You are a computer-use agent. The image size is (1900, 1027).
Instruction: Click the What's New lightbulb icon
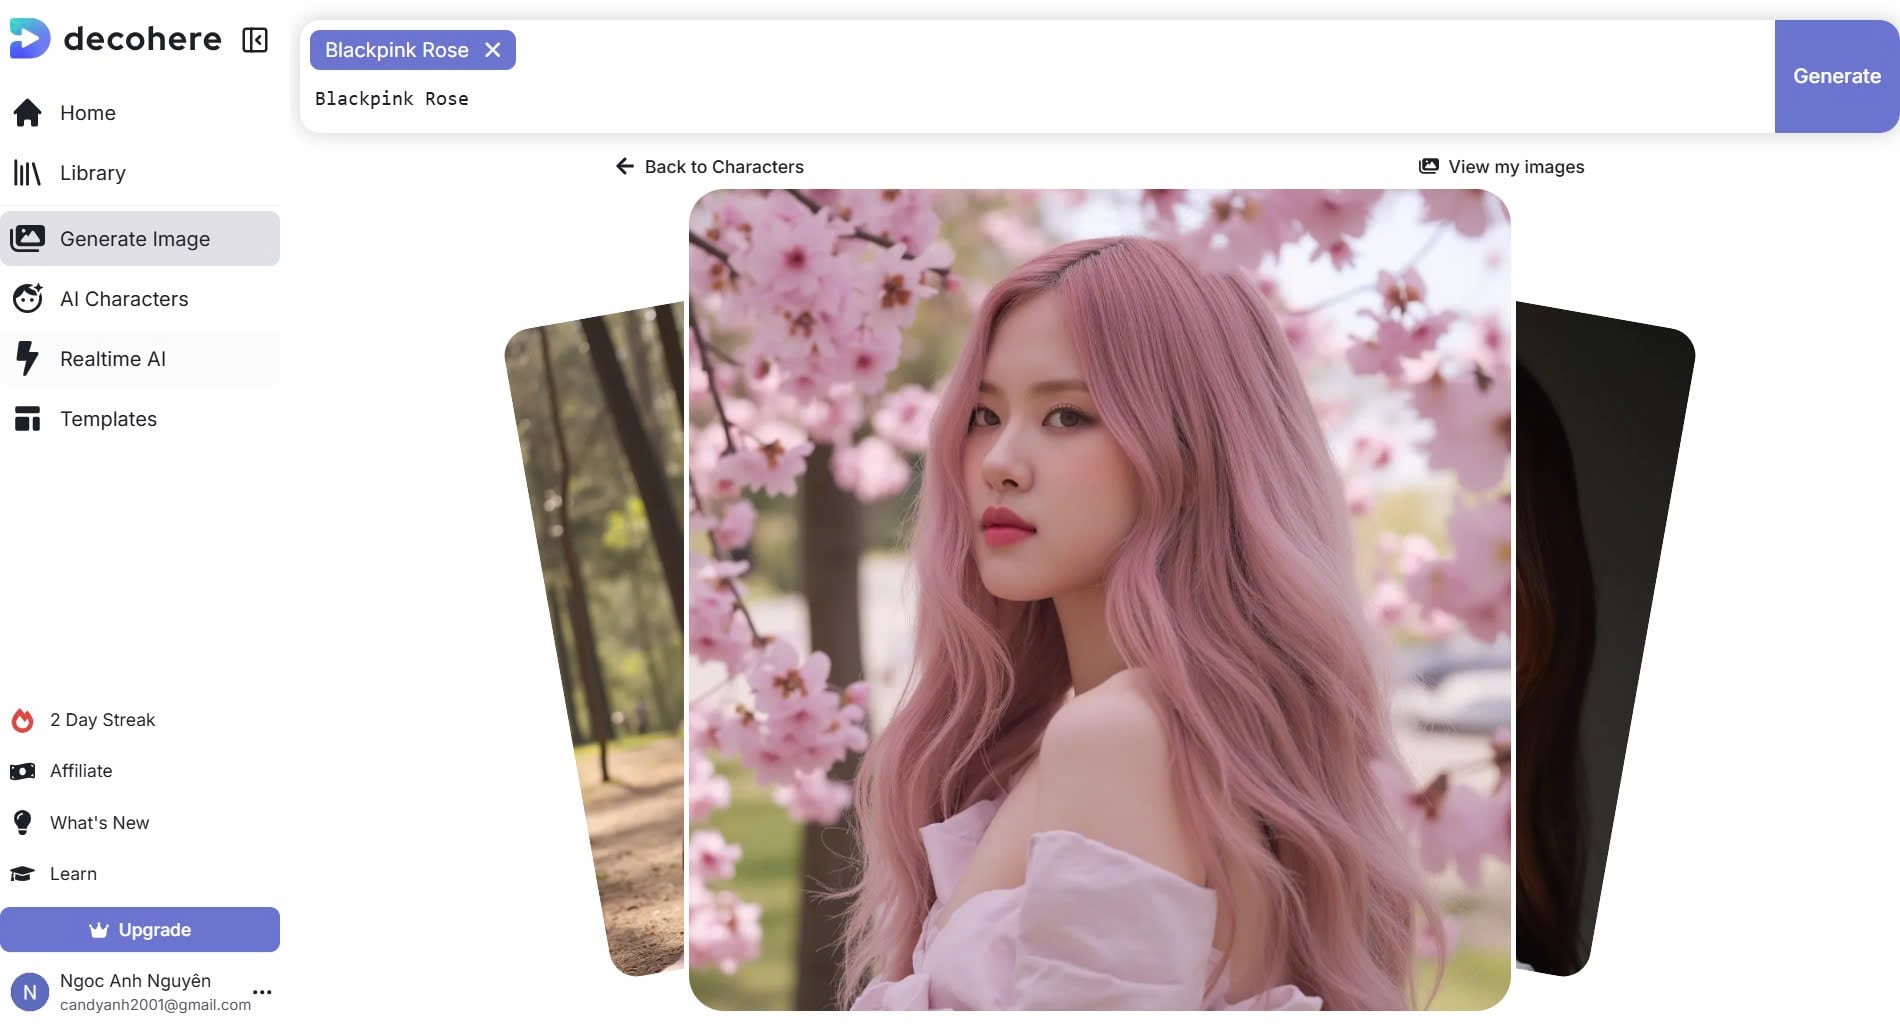[22, 822]
